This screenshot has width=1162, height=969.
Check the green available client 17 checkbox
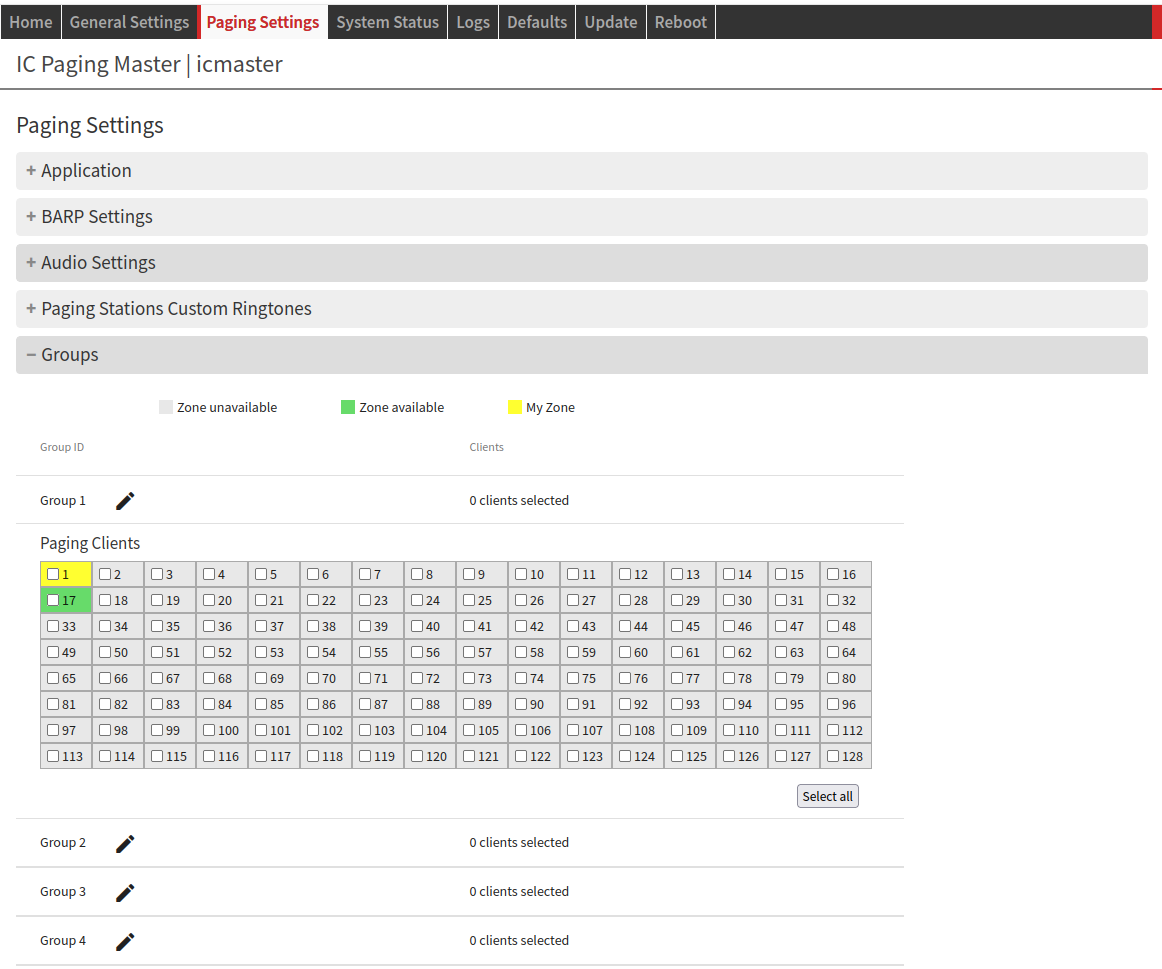(x=53, y=601)
